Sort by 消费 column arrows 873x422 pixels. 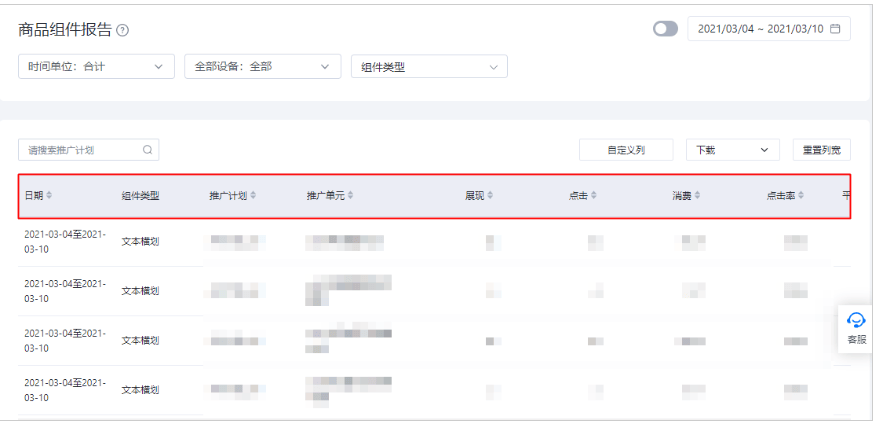[x=697, y=195]
